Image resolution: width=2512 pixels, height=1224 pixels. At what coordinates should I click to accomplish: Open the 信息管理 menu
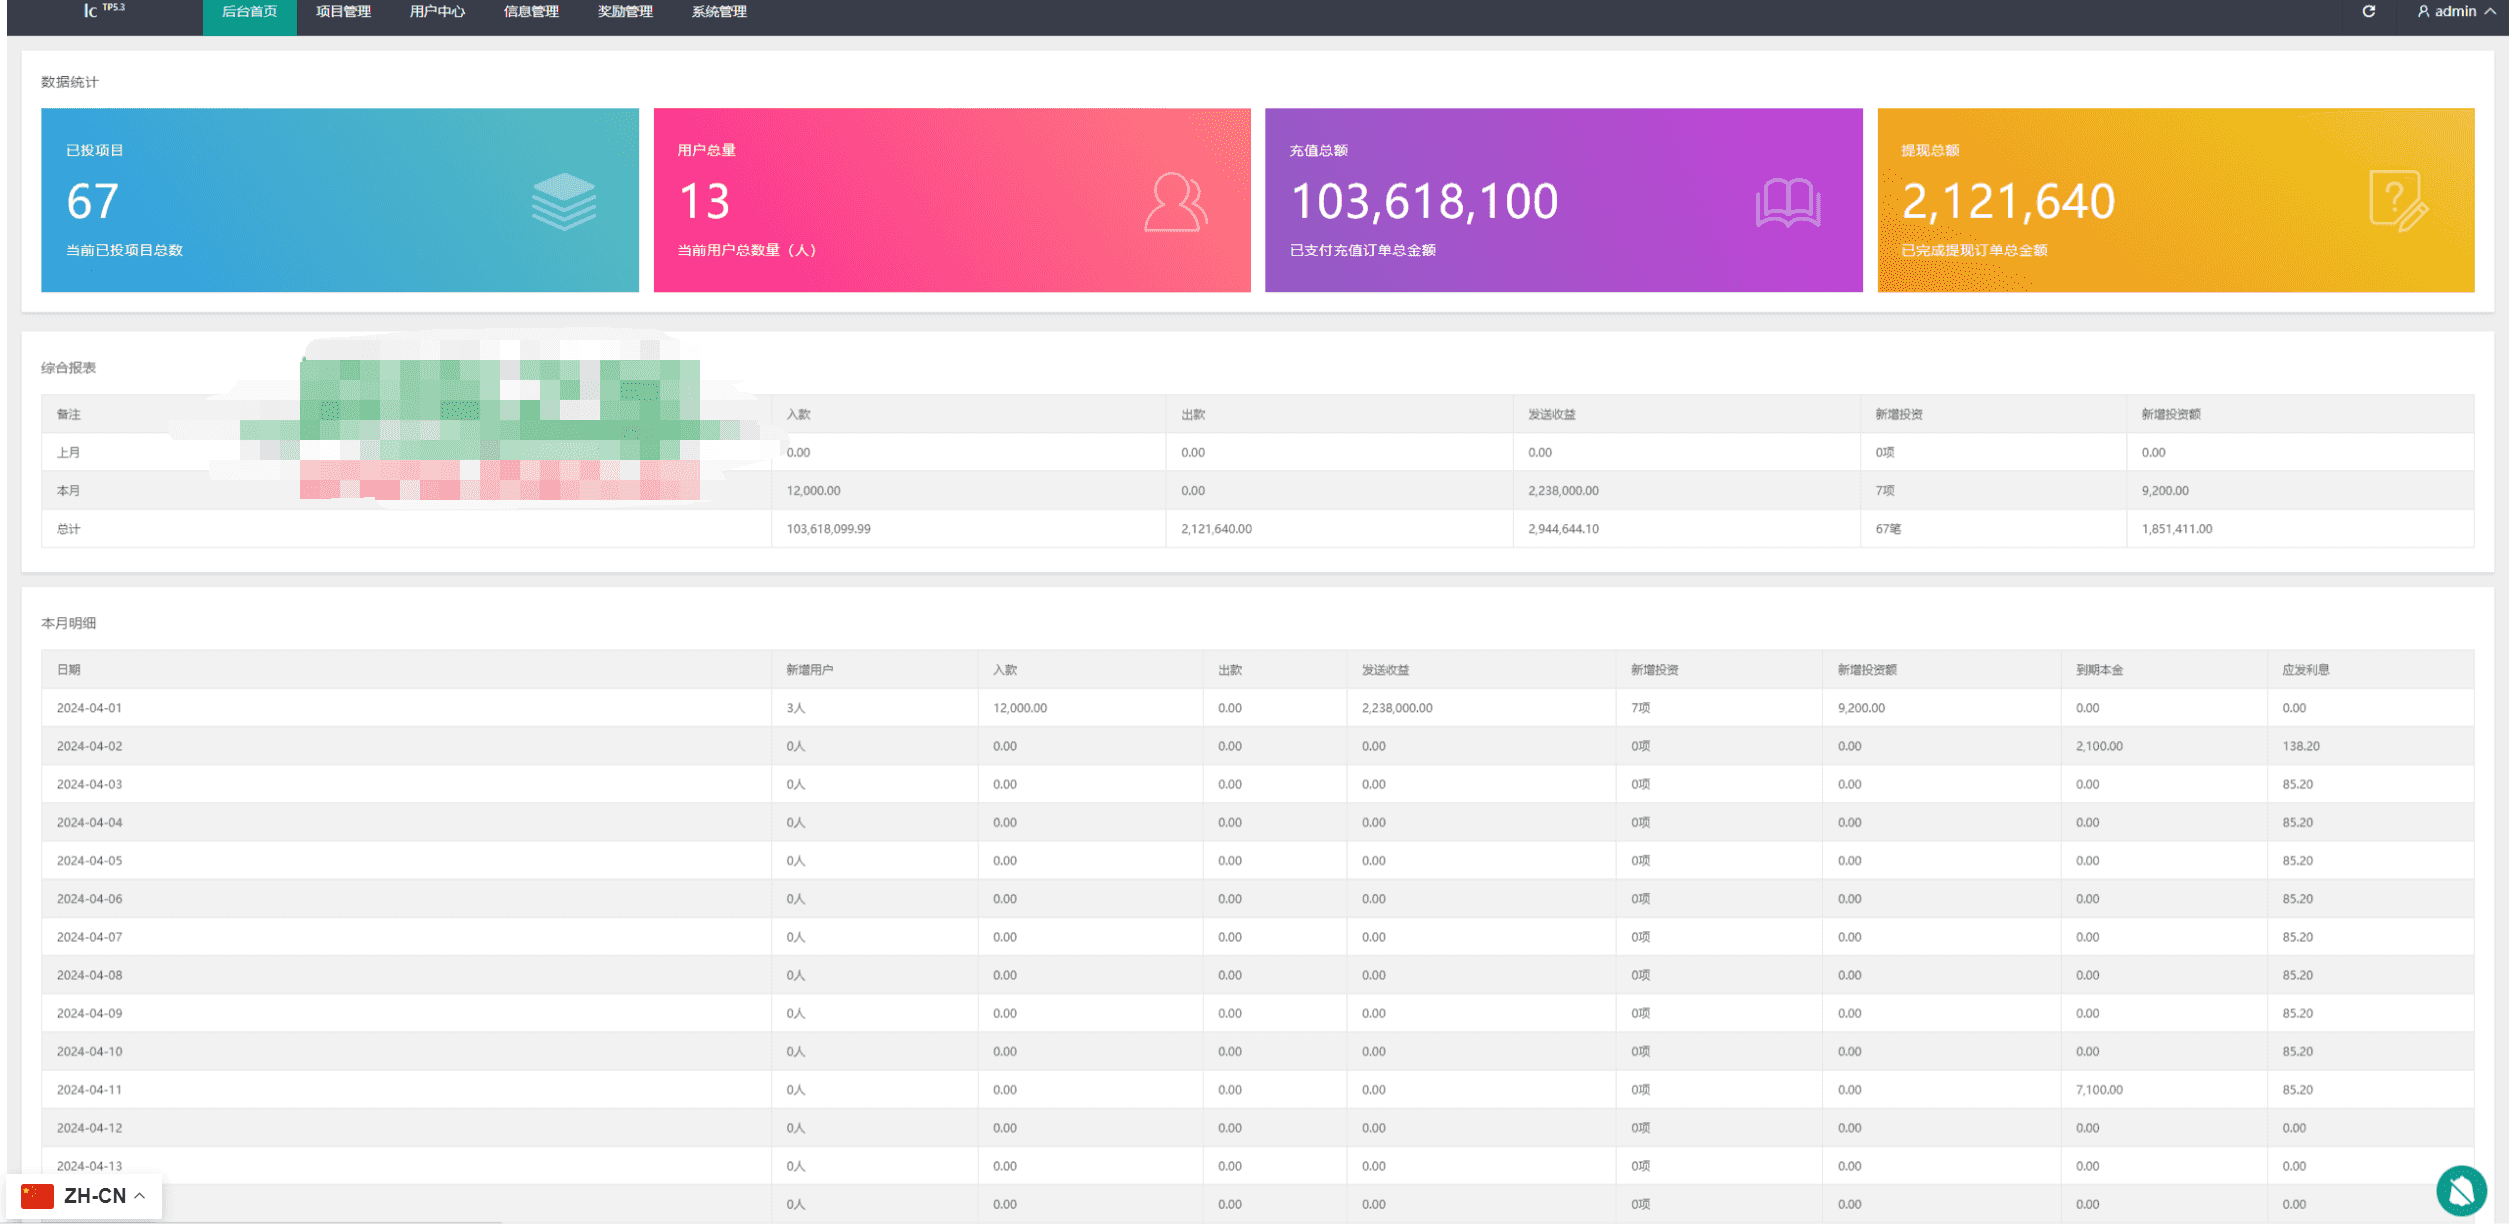(531, 12)
